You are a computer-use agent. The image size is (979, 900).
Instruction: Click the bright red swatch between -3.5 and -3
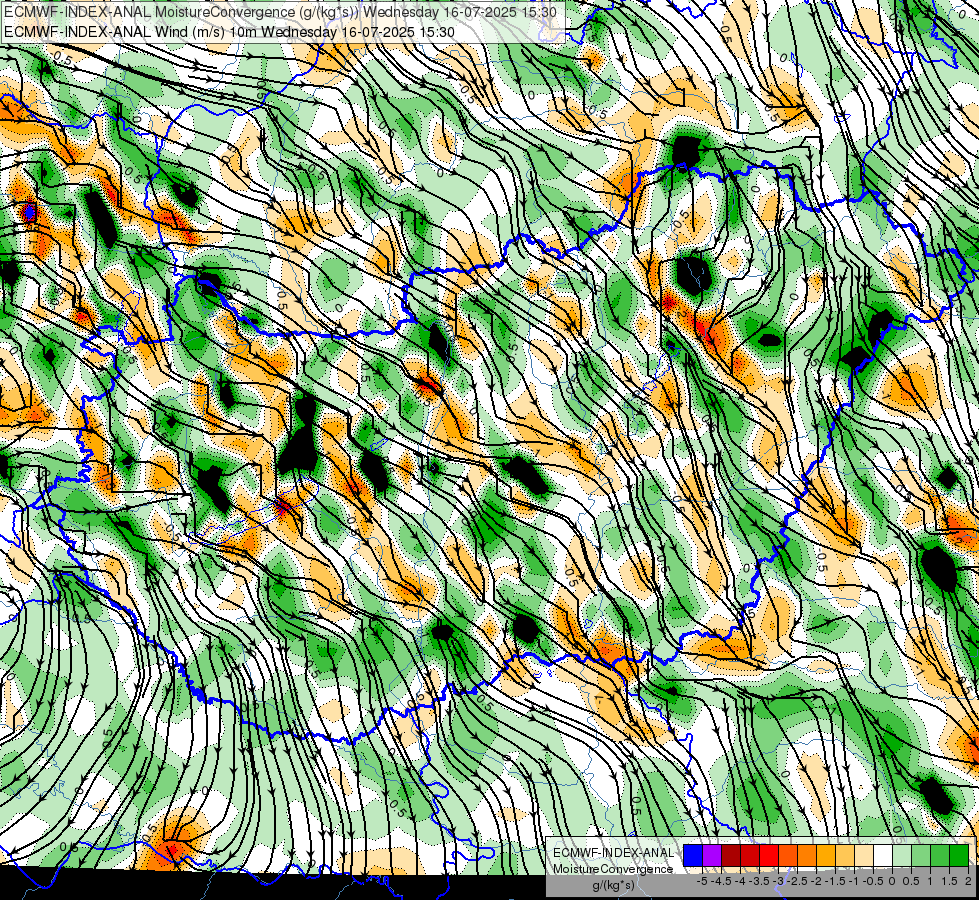(769, 856)
